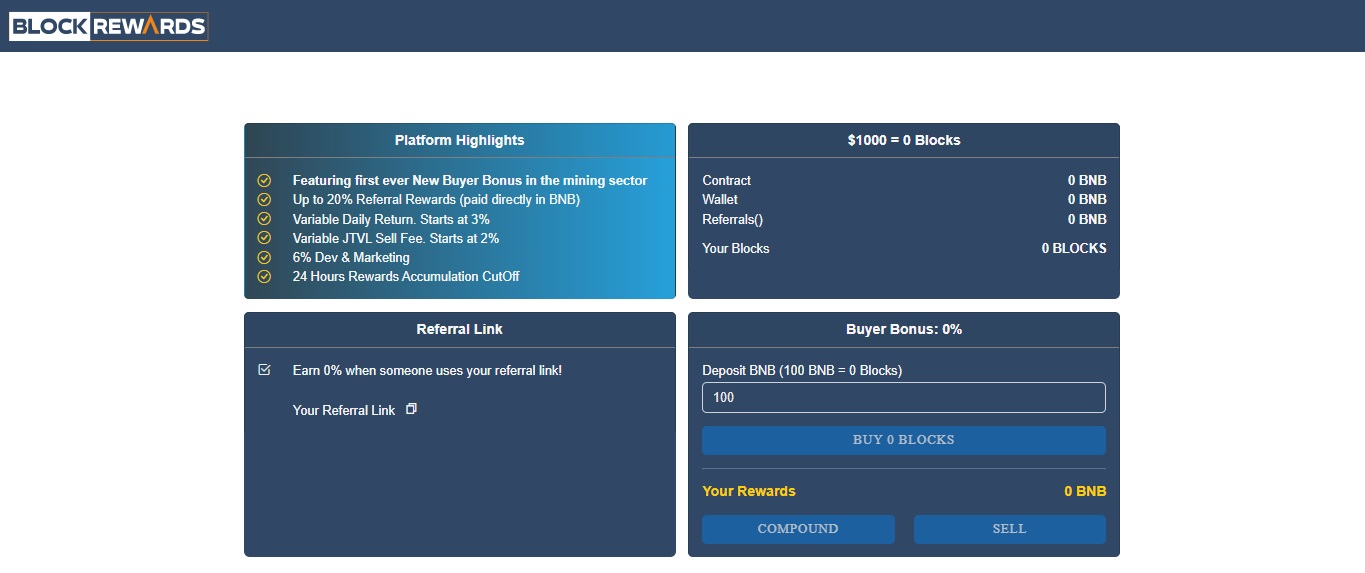Image resolution: width=1365 pixels, height=573 pixels.
Task: Click the Your Blocks label
Action: tap(736, 248)
